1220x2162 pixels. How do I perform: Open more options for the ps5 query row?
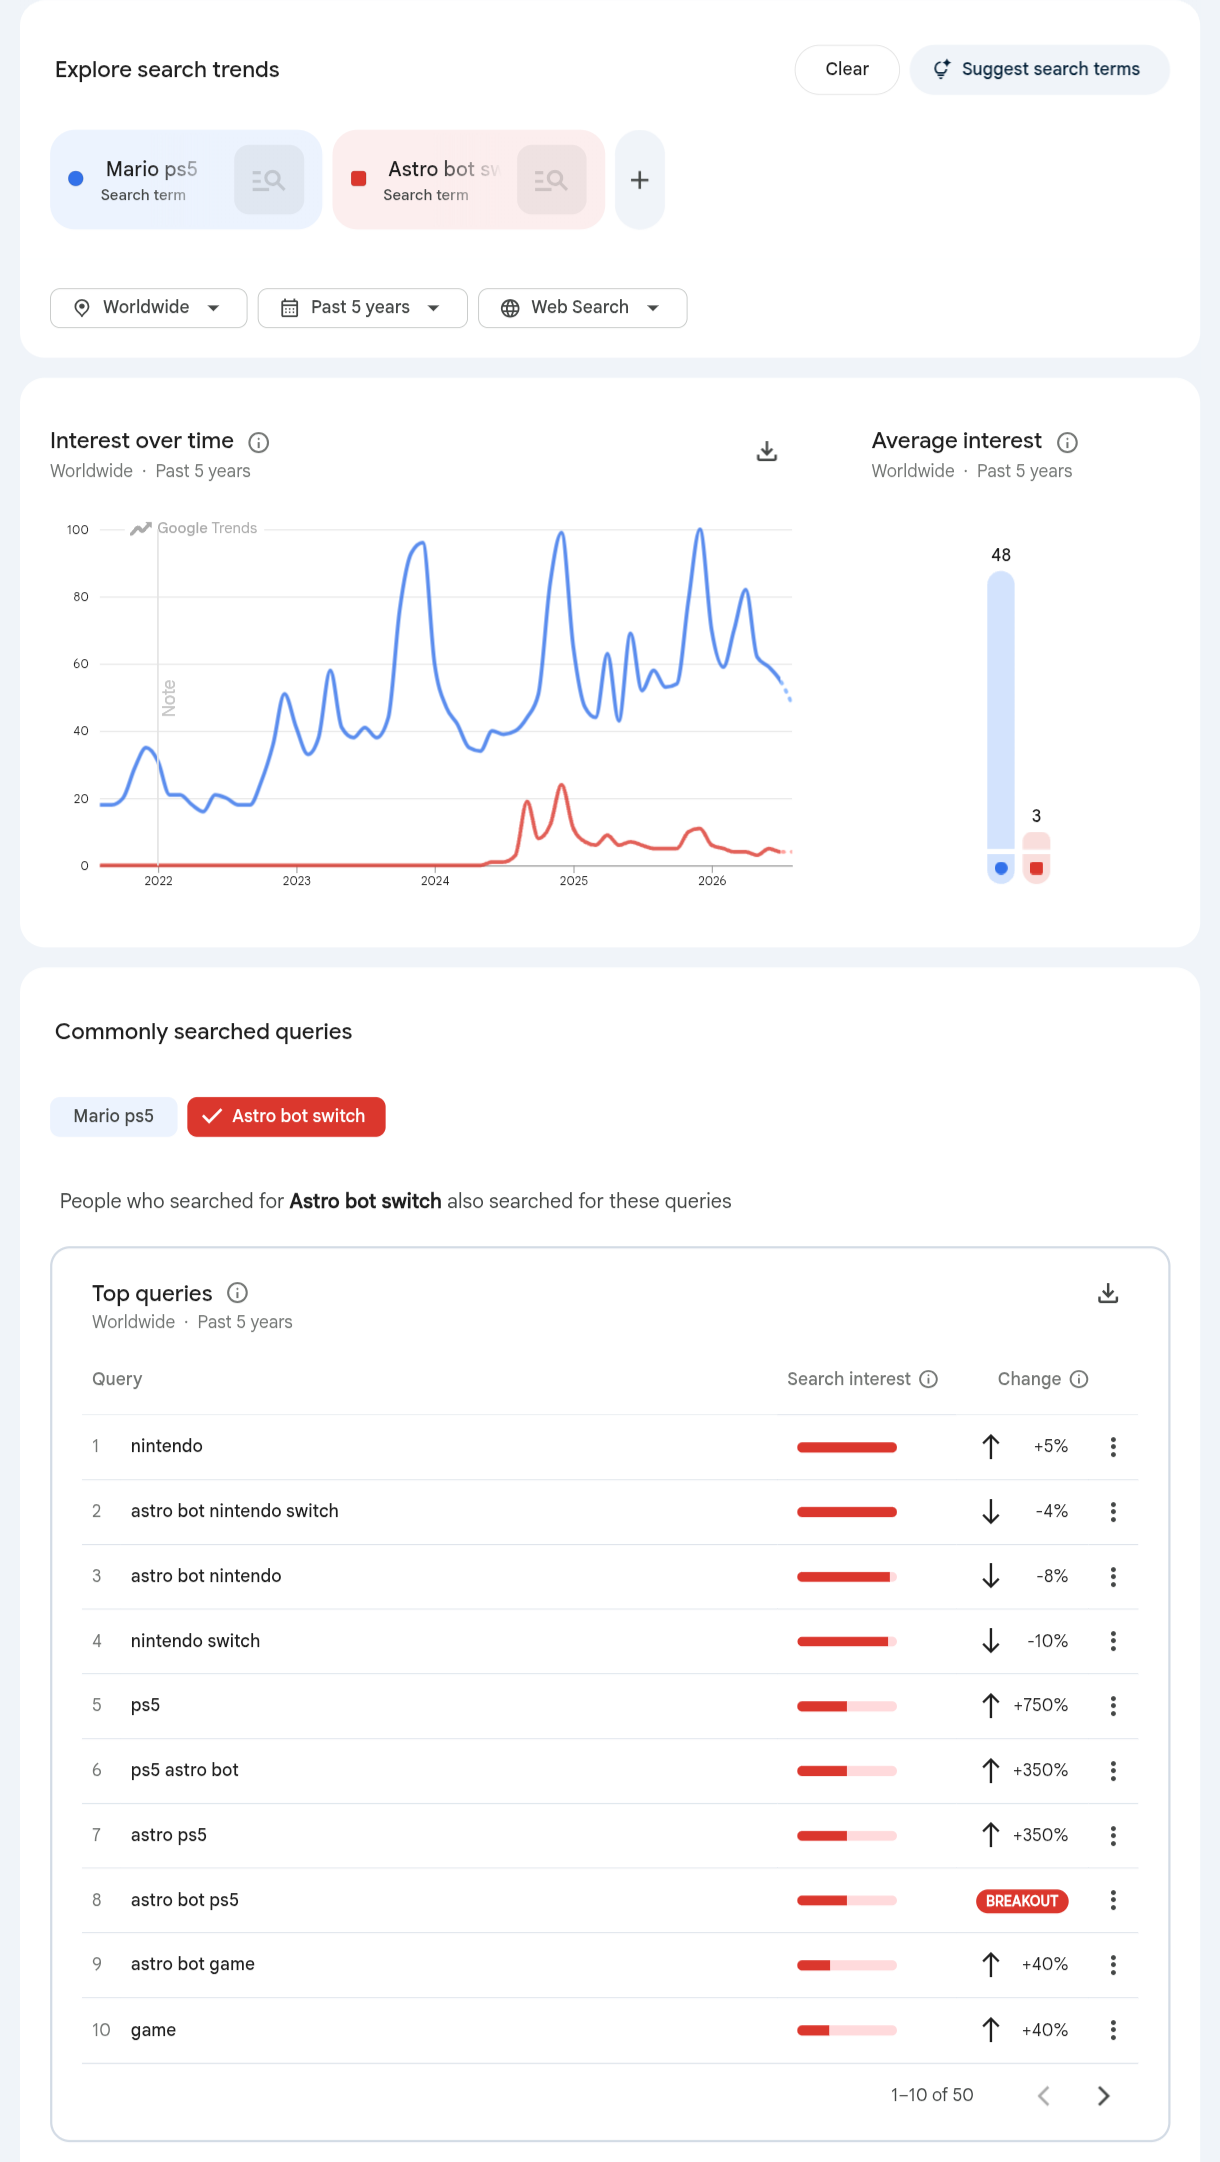pyautogui.click(x=1113, y=1705)
